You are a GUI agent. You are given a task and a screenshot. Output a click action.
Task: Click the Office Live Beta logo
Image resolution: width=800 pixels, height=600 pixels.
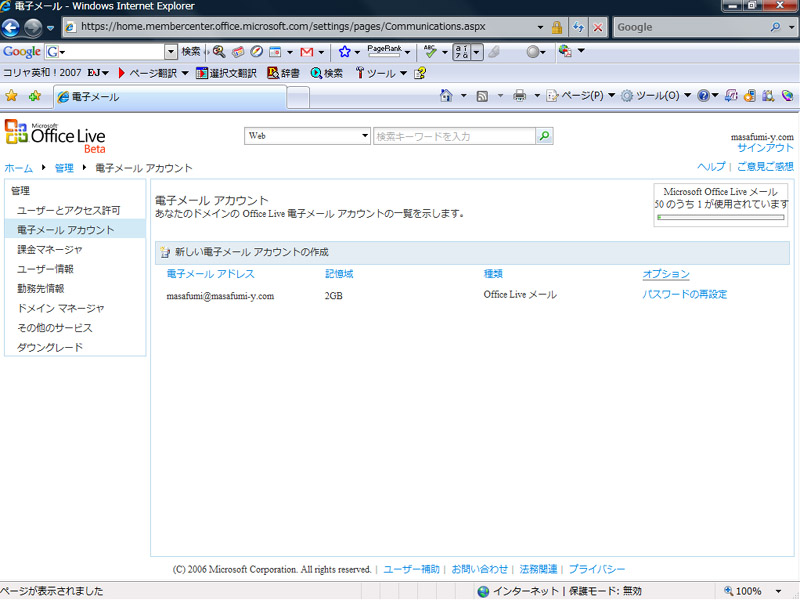(55, 136)
